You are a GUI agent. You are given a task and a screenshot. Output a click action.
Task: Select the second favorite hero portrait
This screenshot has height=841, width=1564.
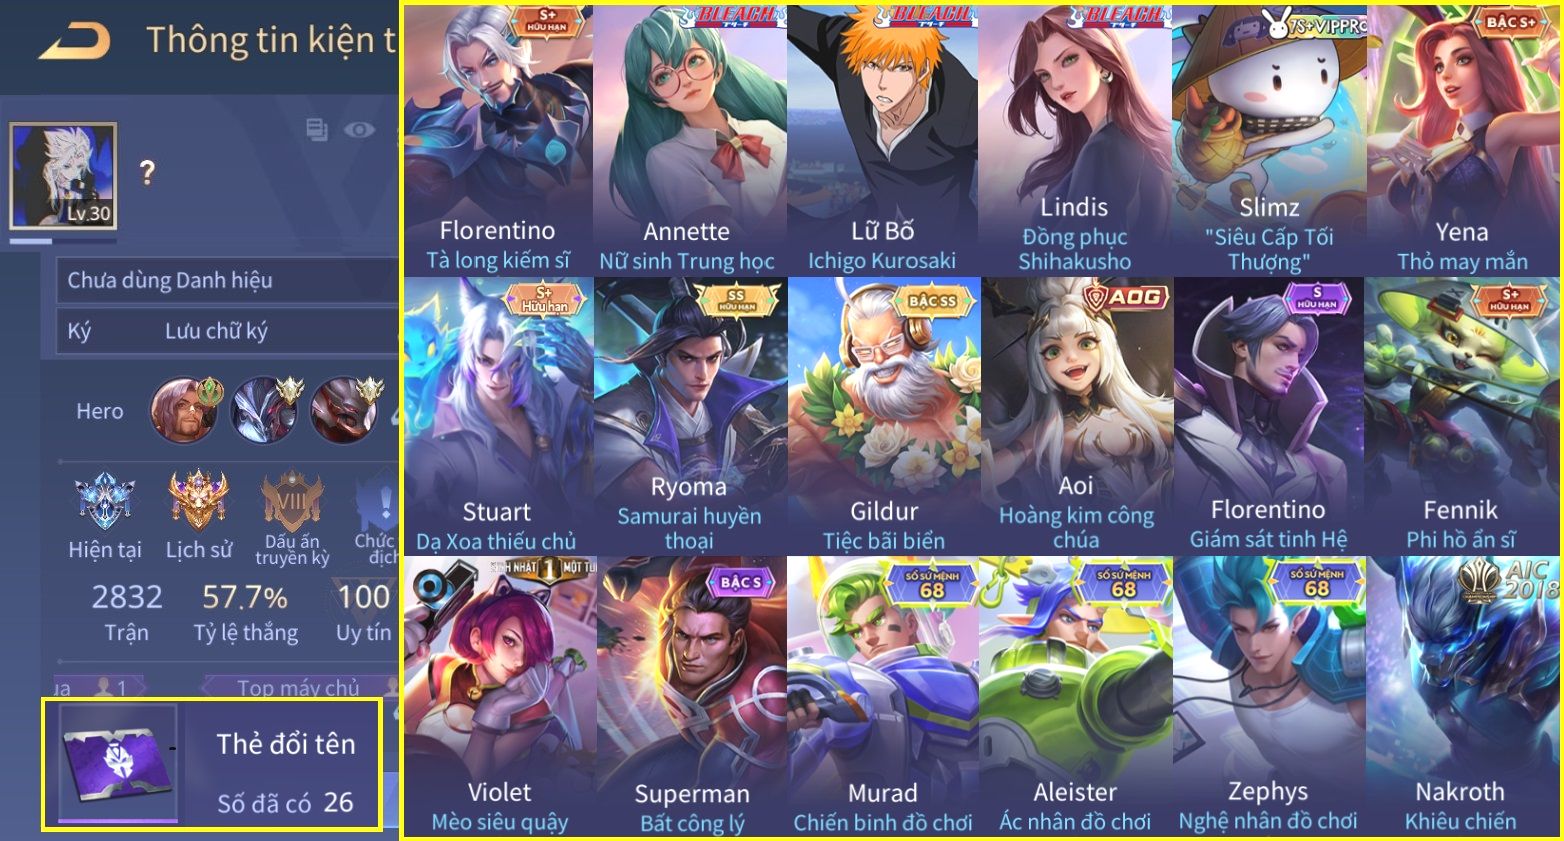tap(264, 410)
